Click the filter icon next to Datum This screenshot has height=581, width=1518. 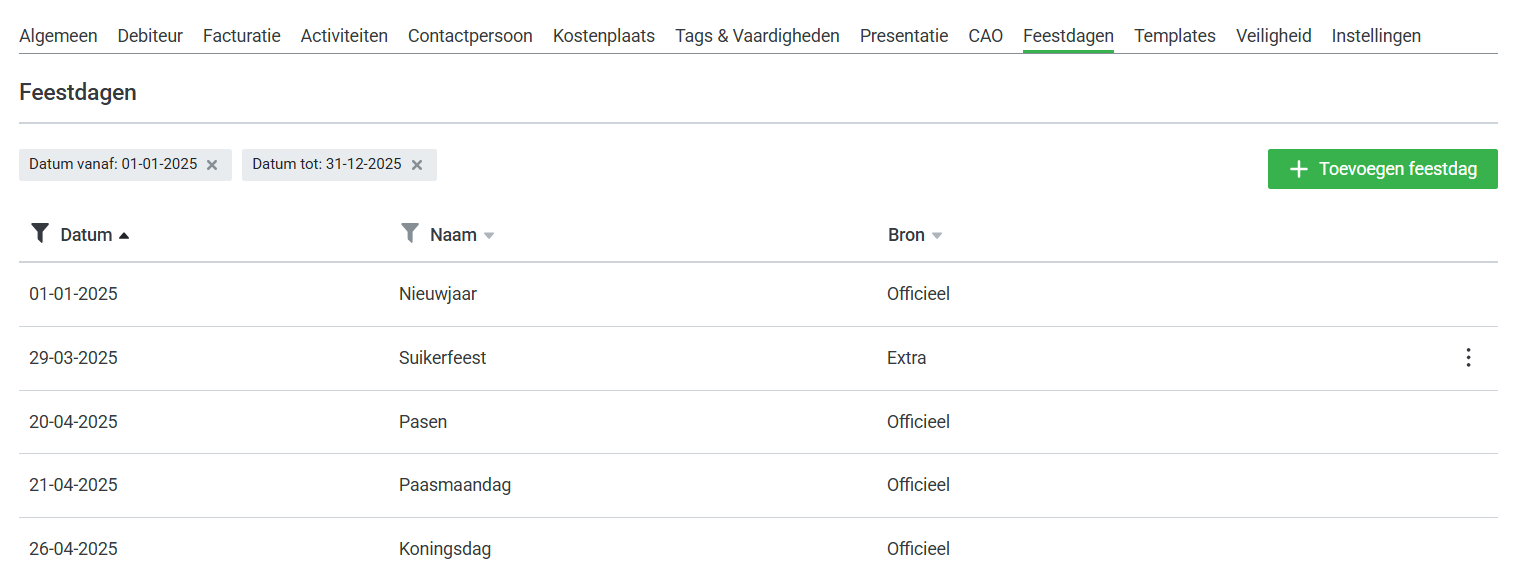pyautogui.click(x=40, y=234)
